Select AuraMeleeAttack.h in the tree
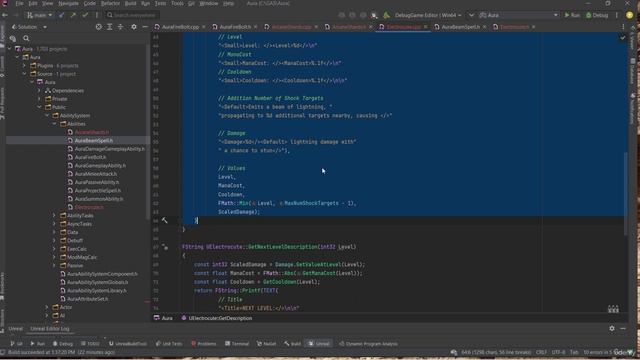This screenshot has height=360, width=640. coord(96,174)
